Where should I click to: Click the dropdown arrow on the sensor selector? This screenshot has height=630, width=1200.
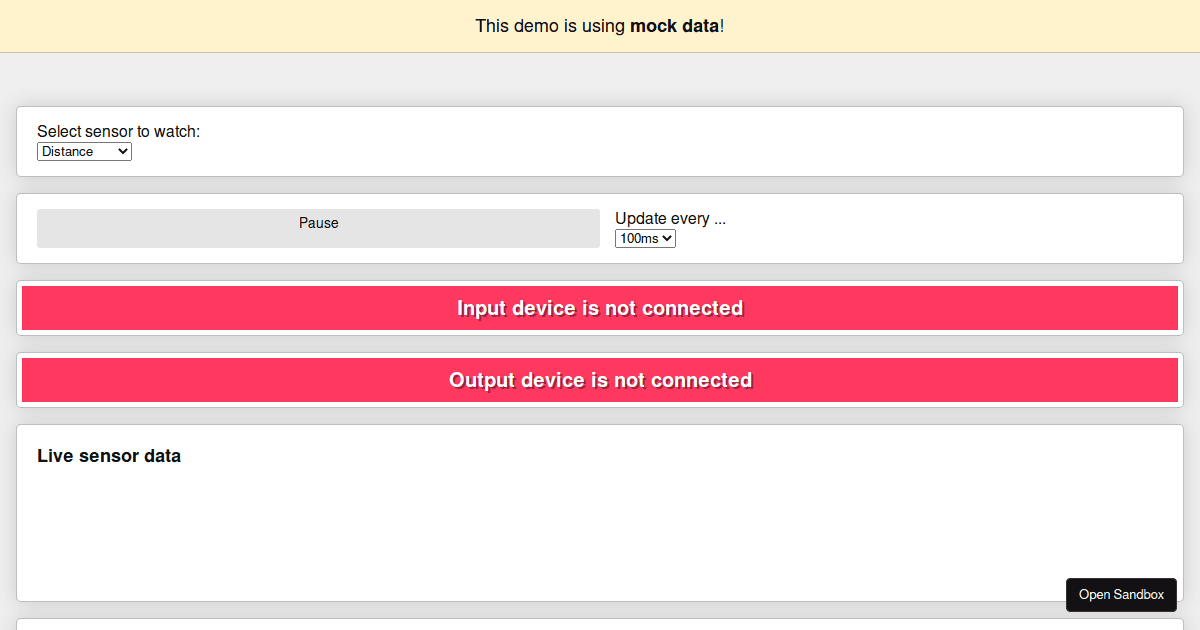124,151
